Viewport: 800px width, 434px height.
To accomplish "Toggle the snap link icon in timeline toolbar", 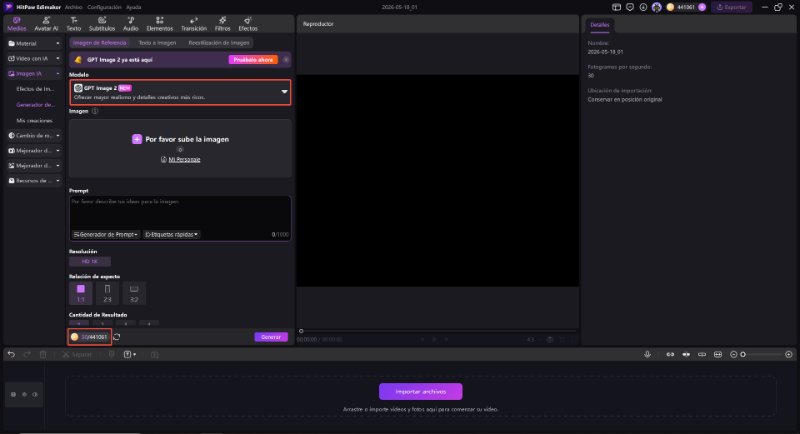I will [x=670, y=354].
